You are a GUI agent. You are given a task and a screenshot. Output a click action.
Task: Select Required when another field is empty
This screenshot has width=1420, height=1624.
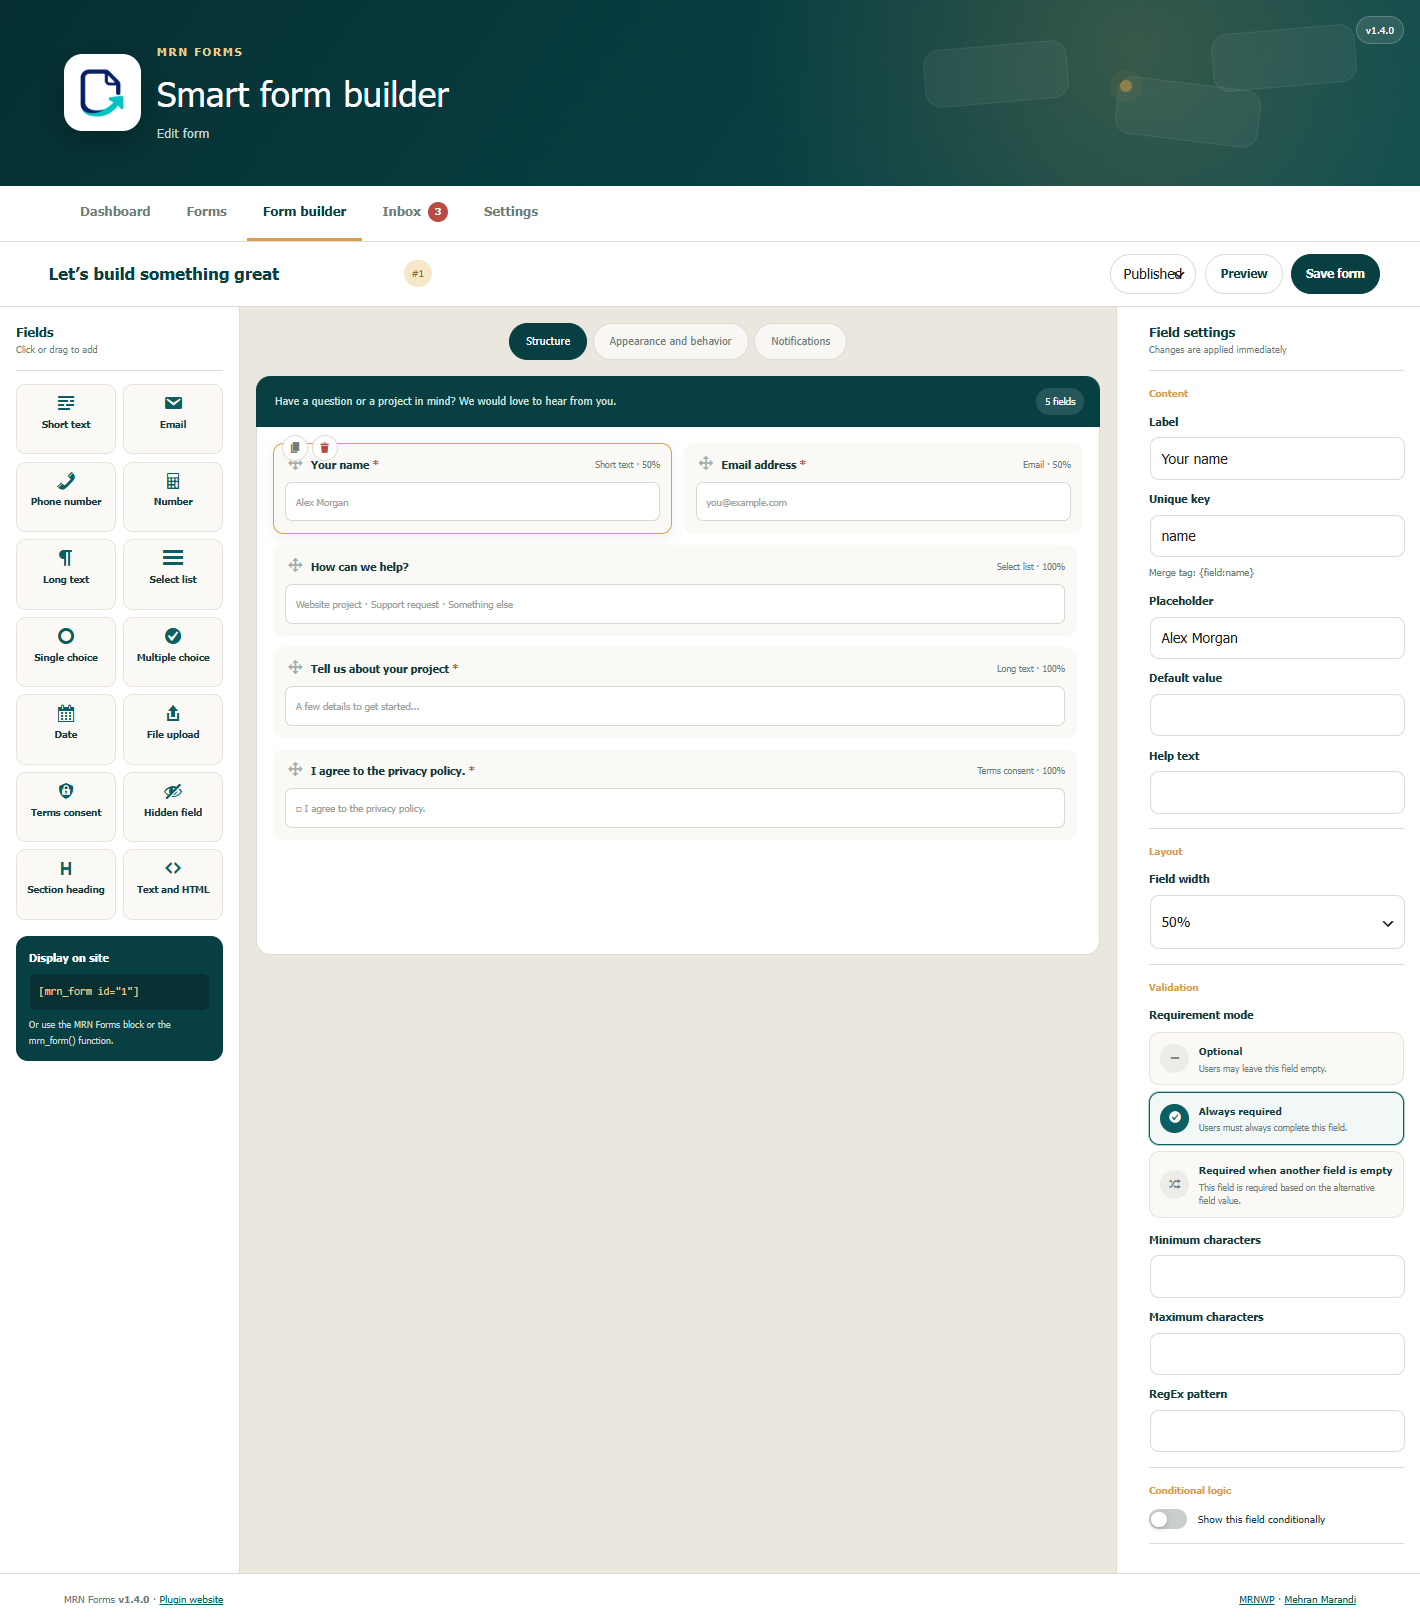[1276, 1184]
